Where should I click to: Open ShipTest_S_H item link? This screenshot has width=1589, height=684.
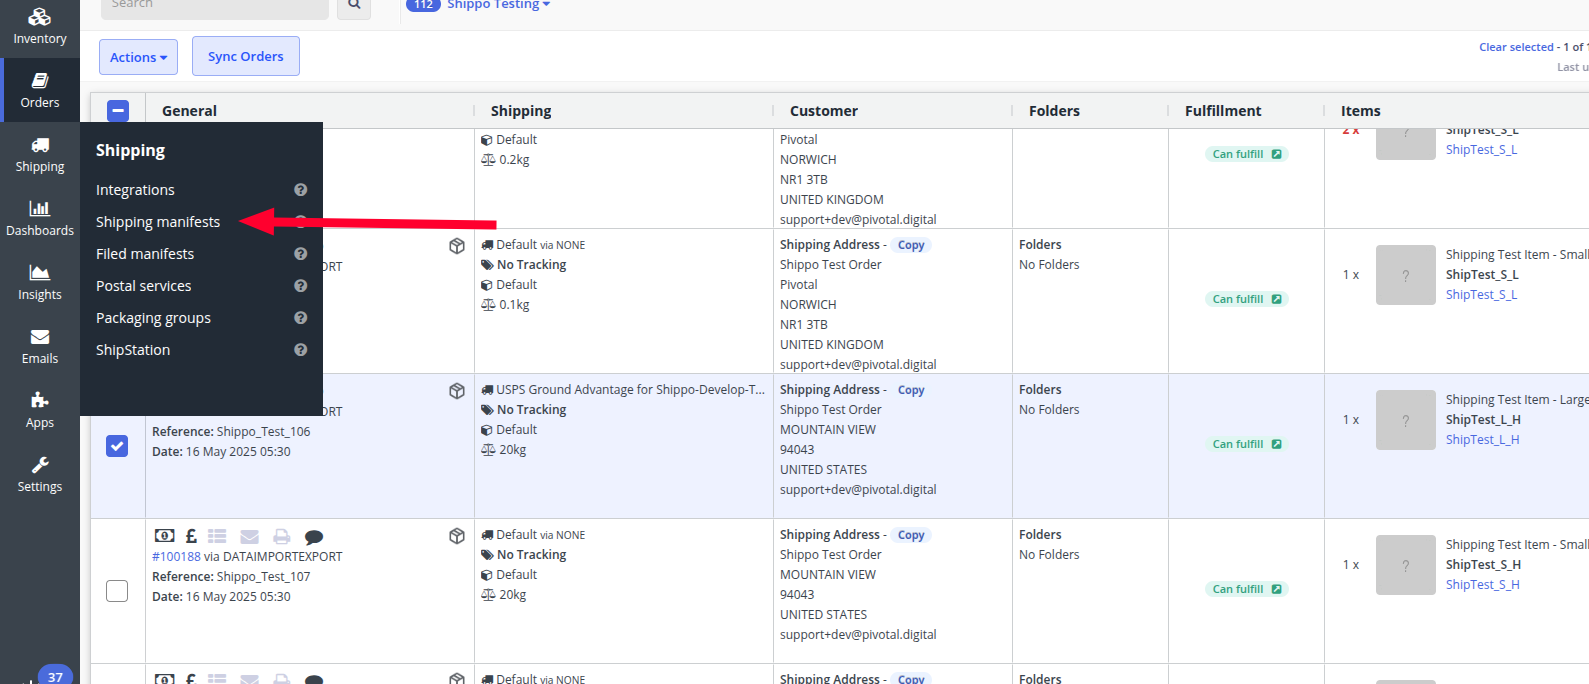[1482, 585]
